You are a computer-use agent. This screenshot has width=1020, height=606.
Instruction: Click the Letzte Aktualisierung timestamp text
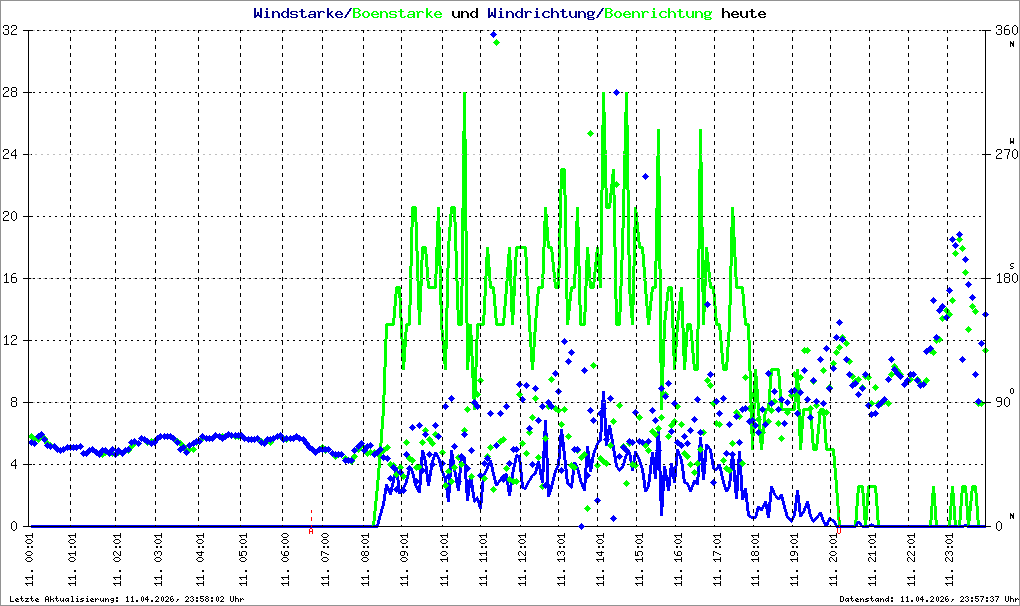pos(127,599)
